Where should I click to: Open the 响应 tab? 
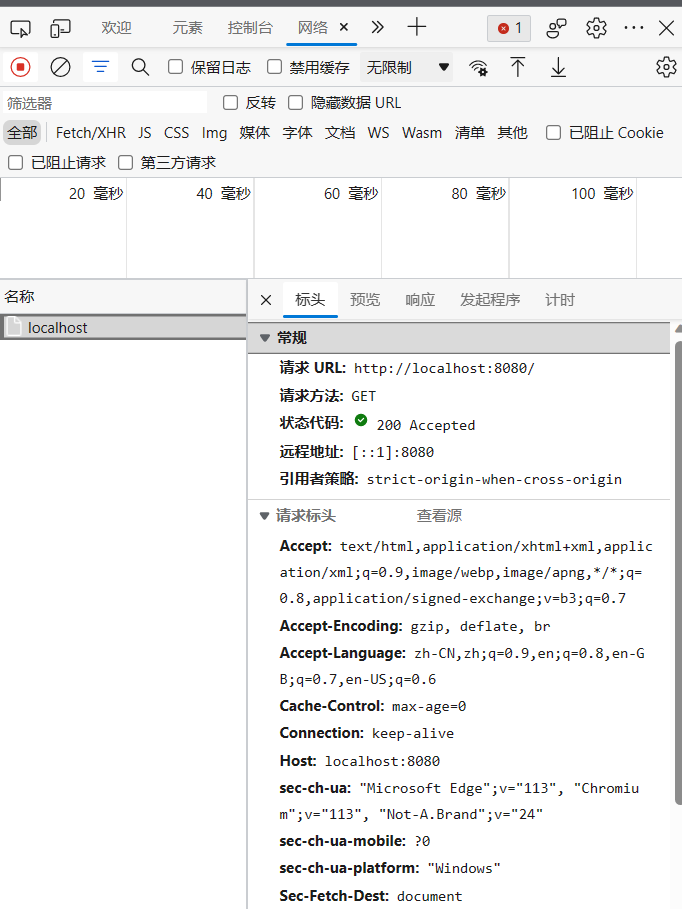[420, 300]
